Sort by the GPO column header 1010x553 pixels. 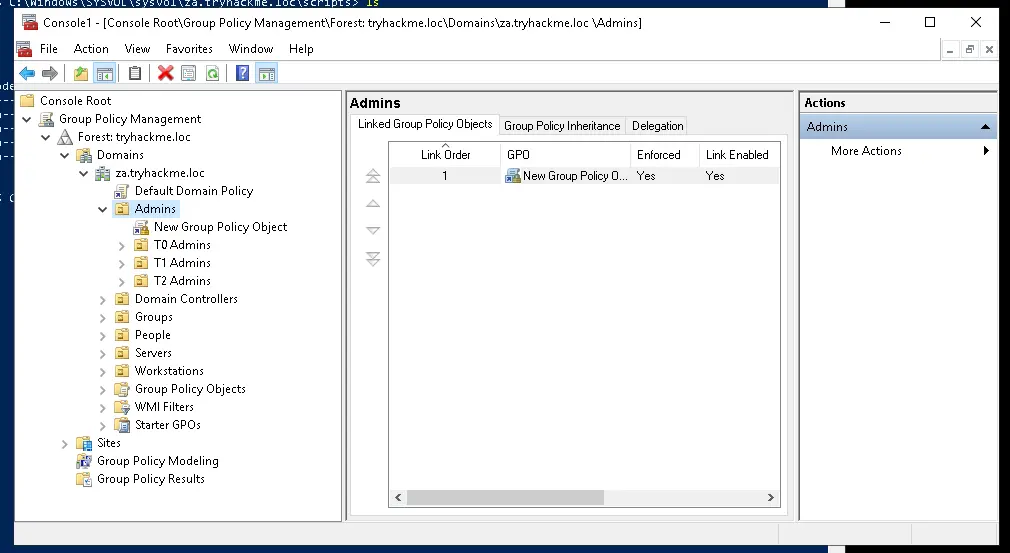pos(566,155)
